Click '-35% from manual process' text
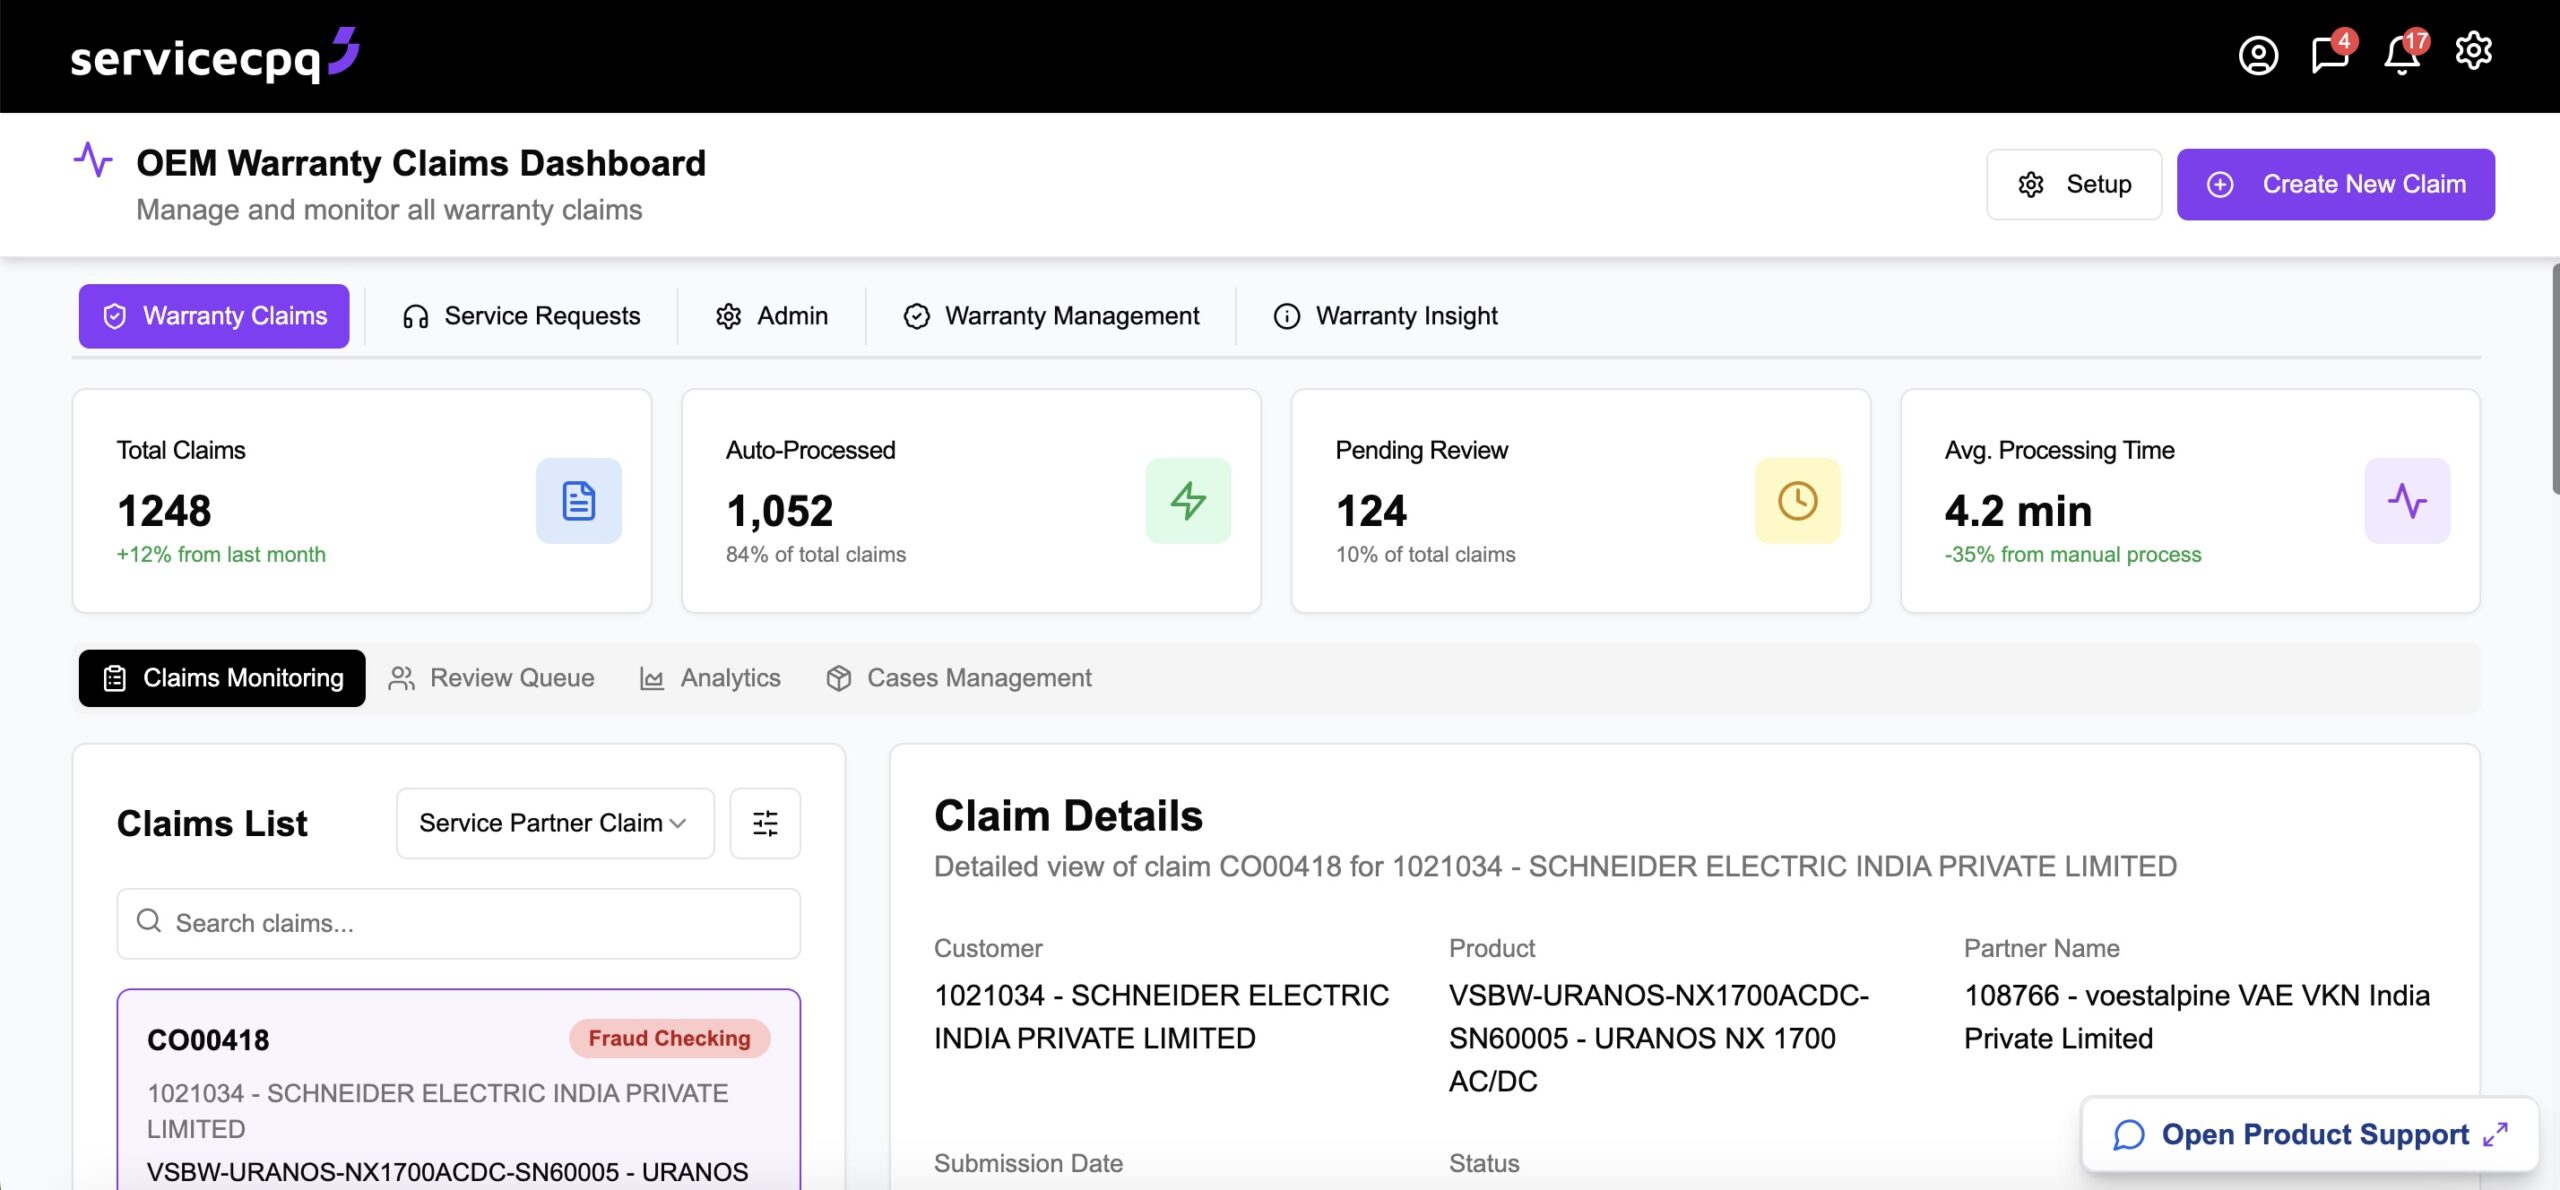This screenshot has width=2560, height=1190. tap(2073, 554)
